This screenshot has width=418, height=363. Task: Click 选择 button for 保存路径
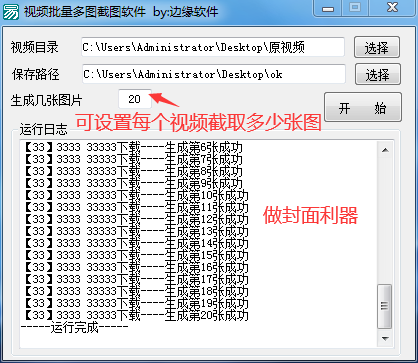coord(378,74)
